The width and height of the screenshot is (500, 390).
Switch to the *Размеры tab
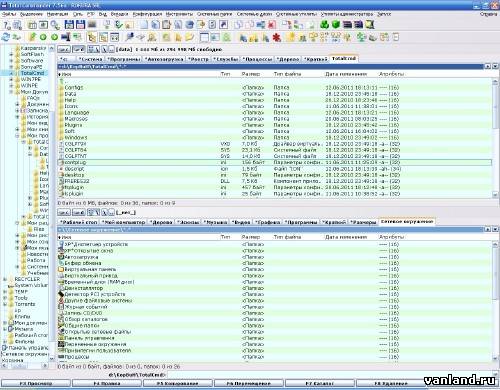tap(364, 222)
